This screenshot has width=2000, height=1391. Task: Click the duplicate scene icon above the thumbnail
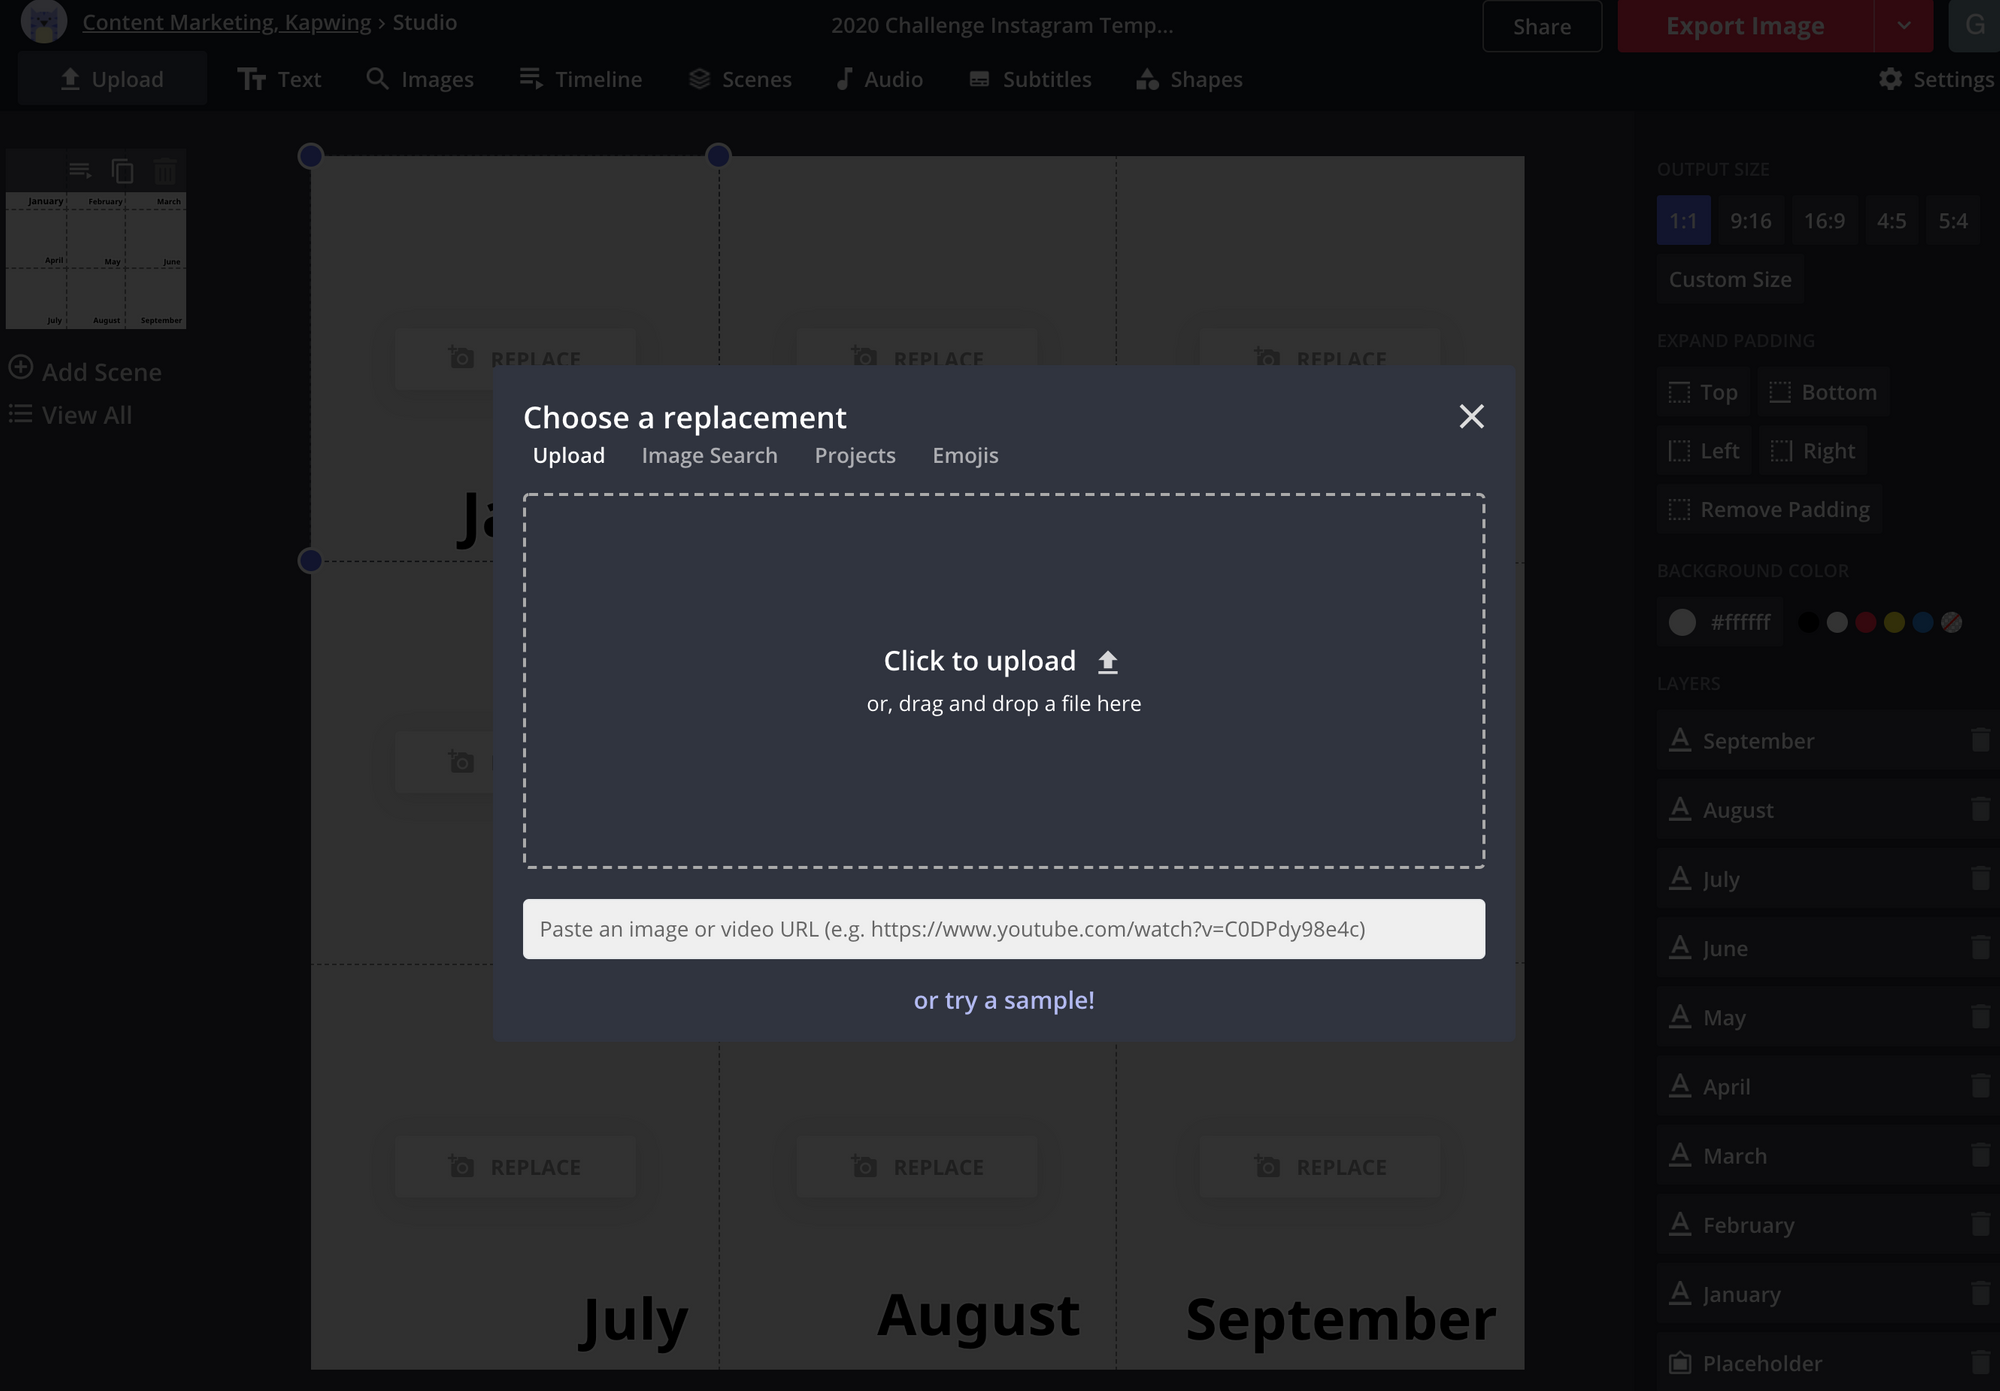(x=123, y=171)
